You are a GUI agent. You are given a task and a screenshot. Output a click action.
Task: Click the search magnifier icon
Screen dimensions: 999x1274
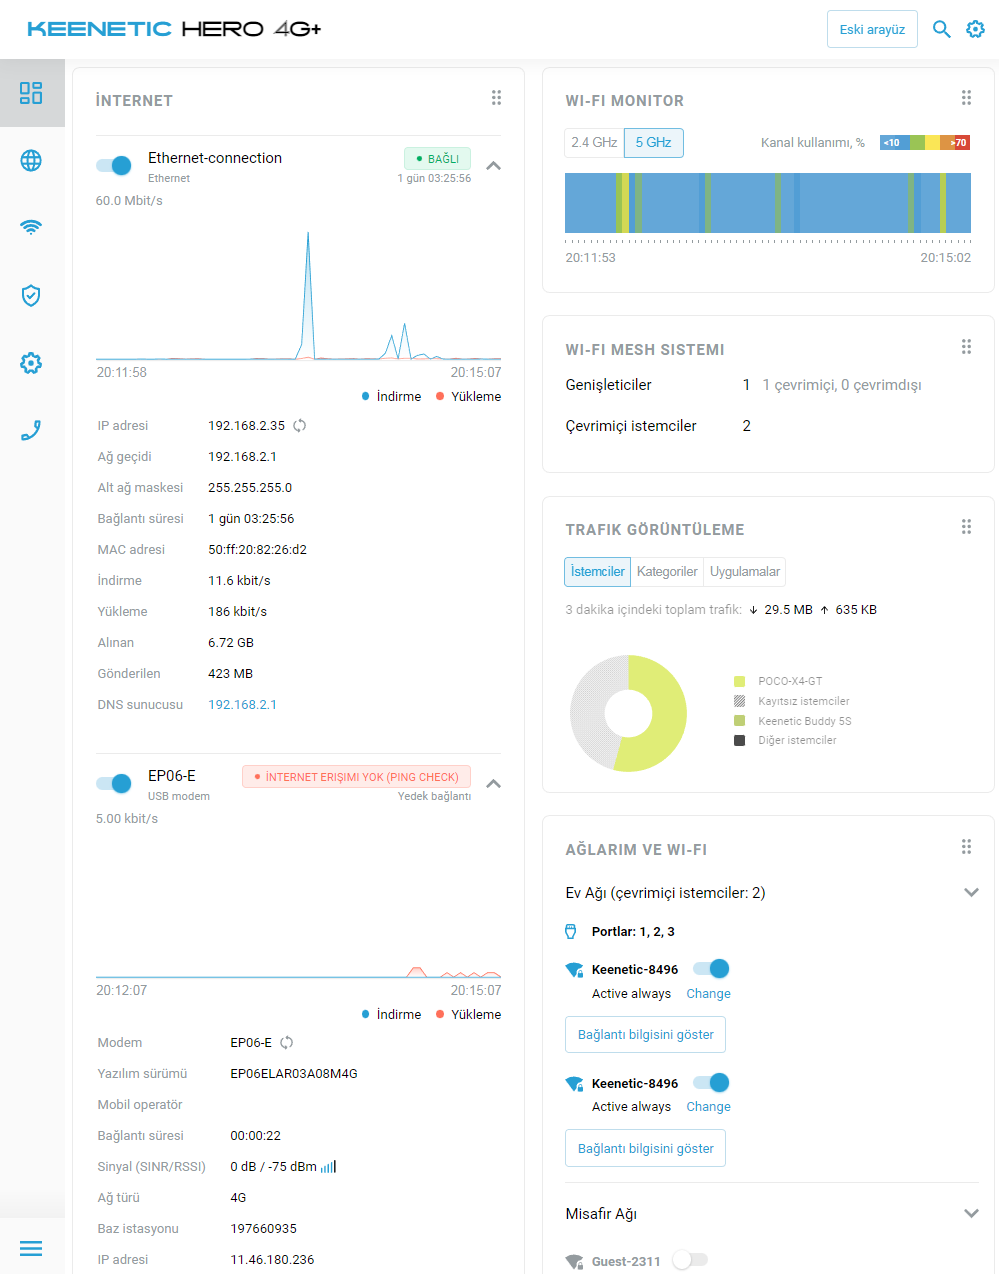(x=941, y=29)
